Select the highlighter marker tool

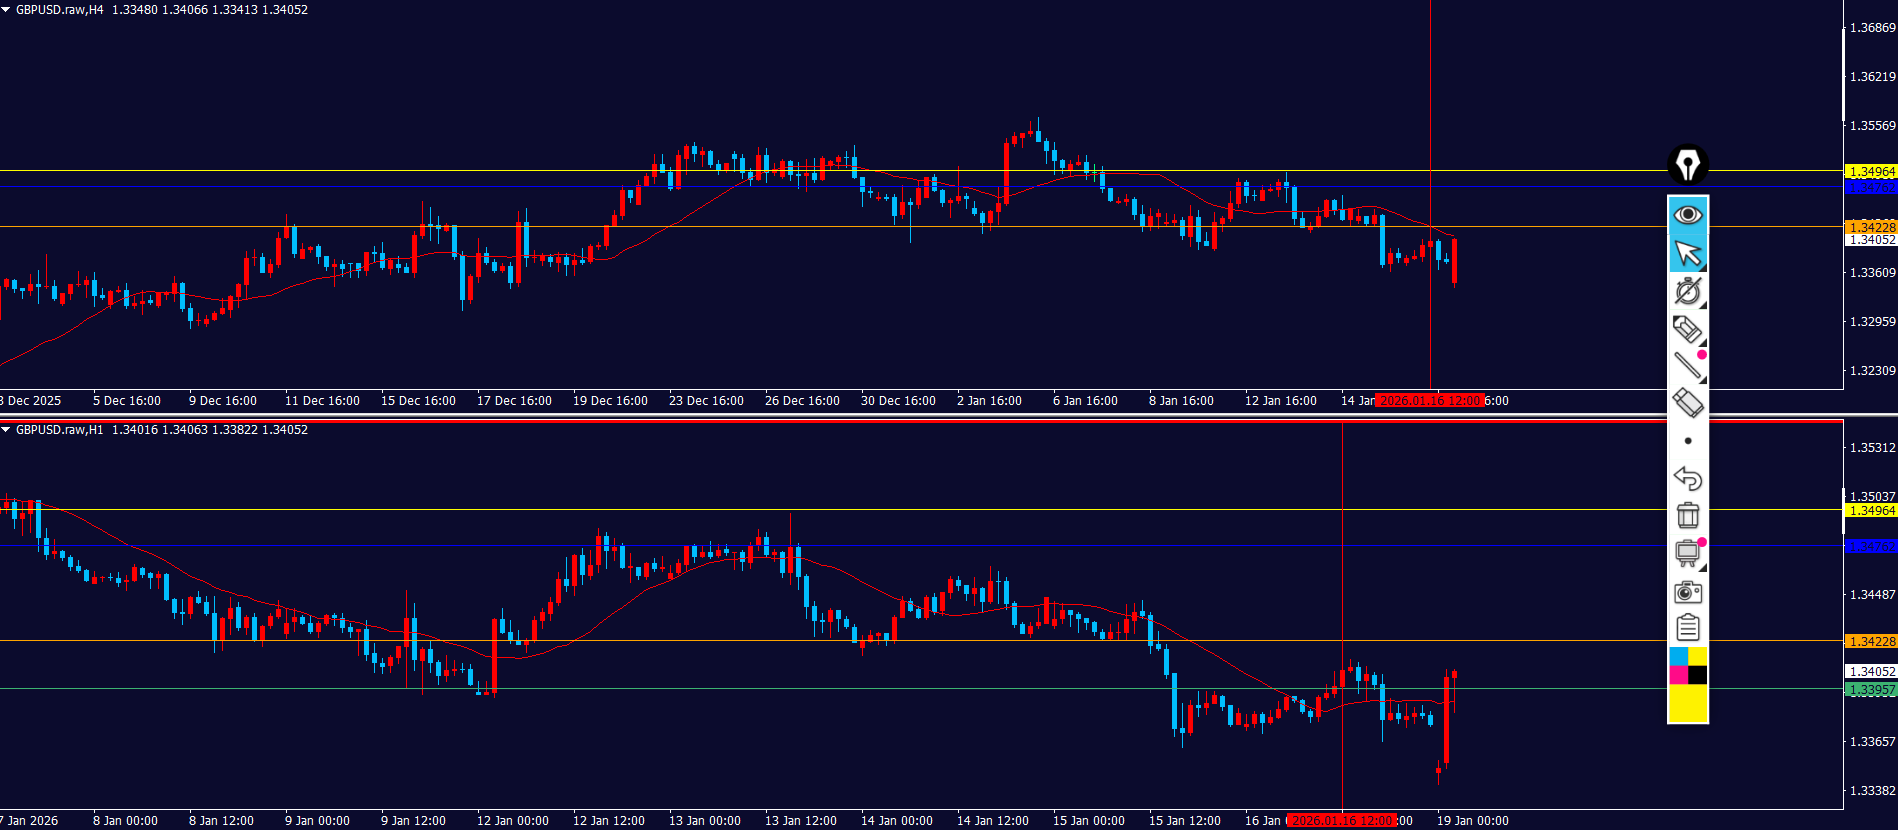1688,328
